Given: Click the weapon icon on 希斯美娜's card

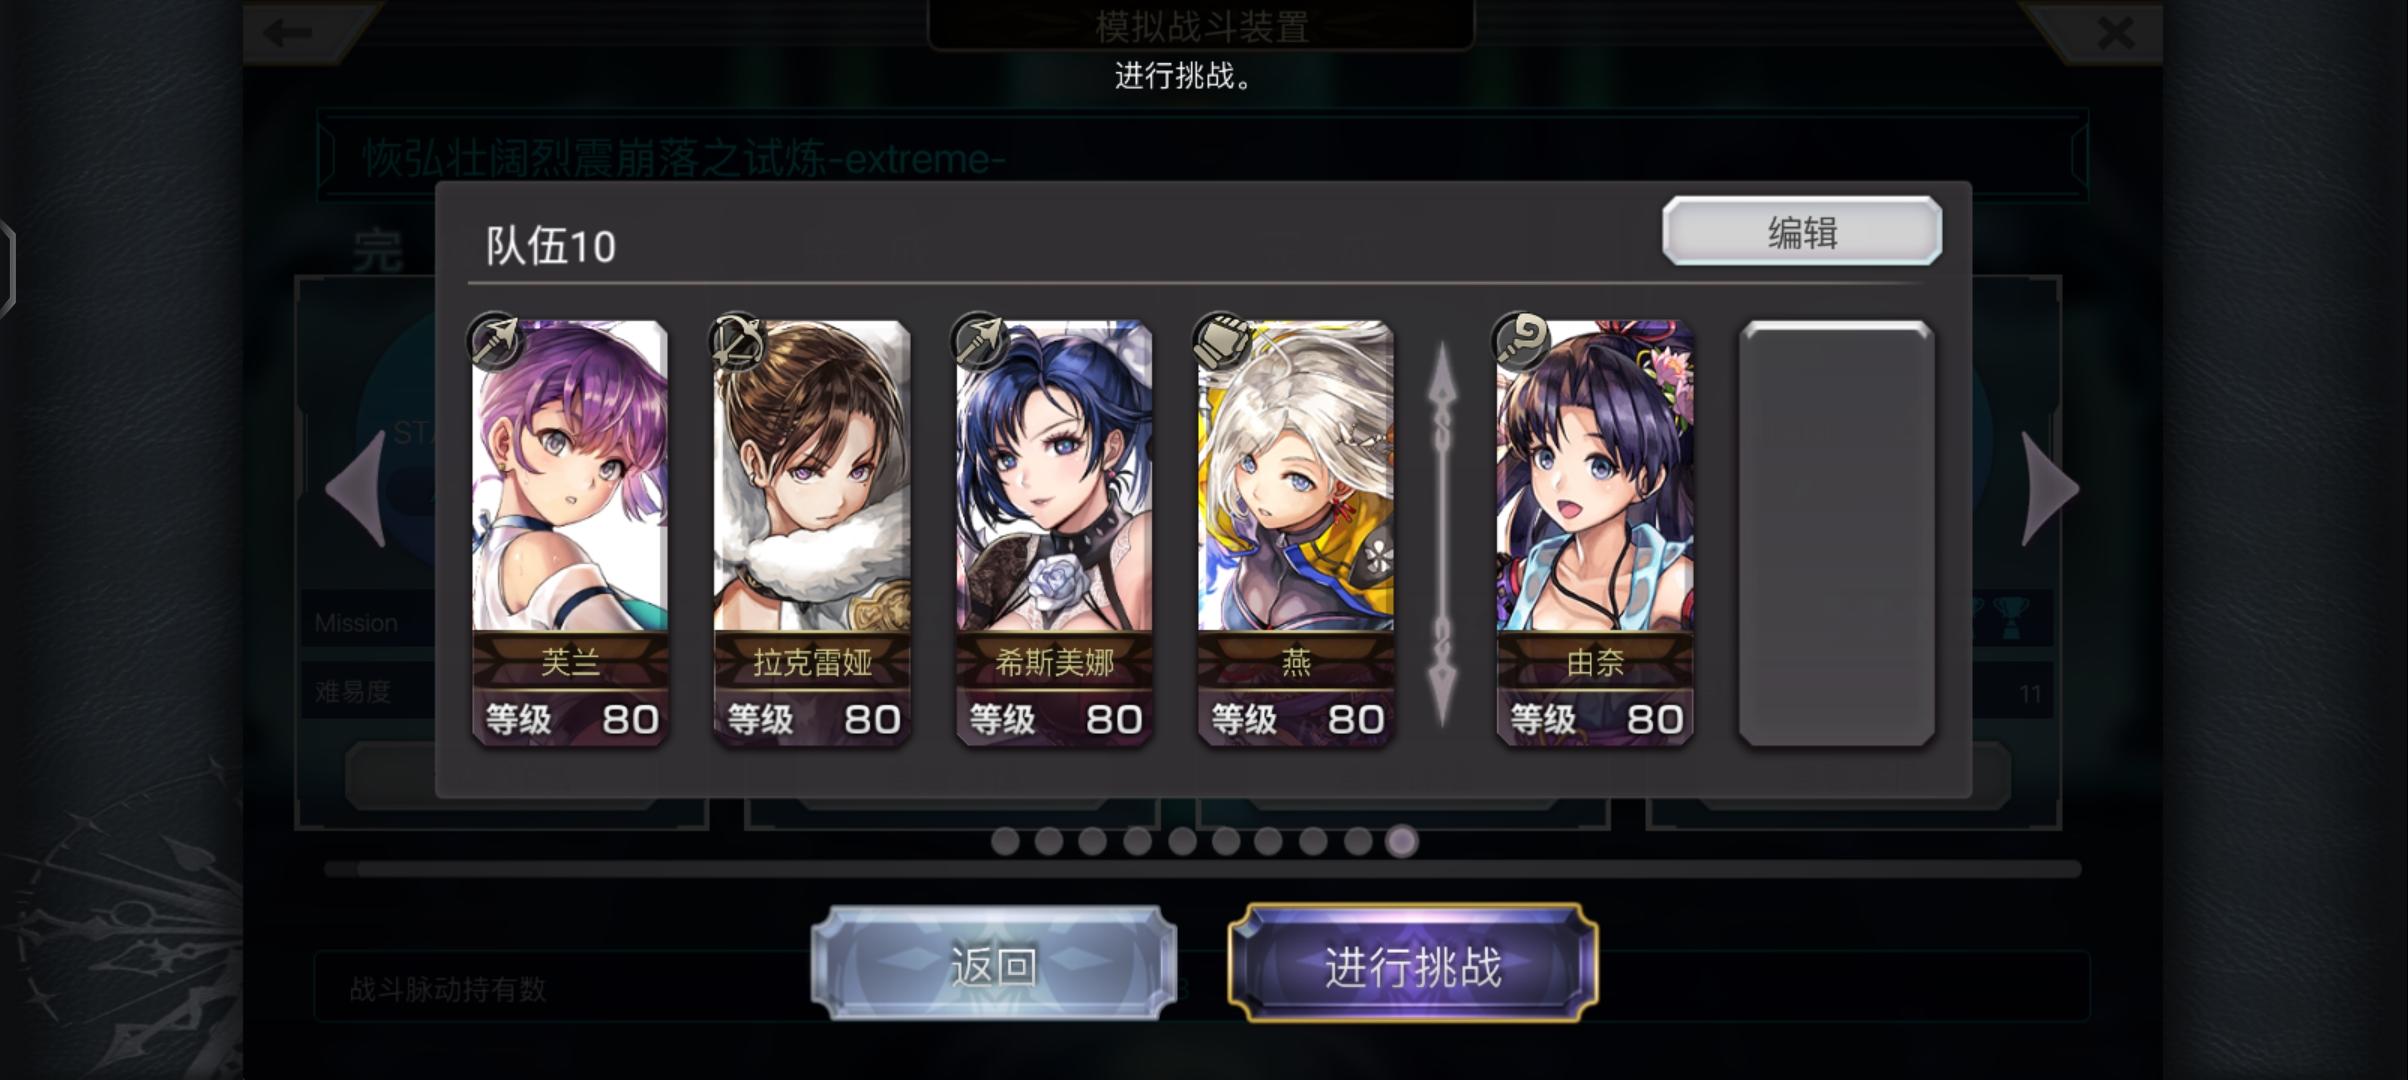Looking at the screenshot, I should (979, 340).
